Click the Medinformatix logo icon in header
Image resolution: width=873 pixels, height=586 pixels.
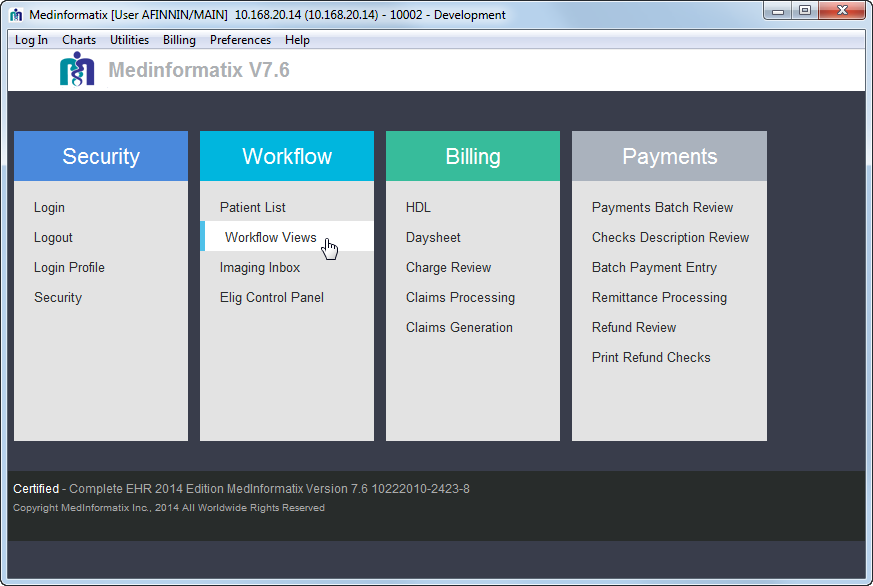(x=77, y=69)
